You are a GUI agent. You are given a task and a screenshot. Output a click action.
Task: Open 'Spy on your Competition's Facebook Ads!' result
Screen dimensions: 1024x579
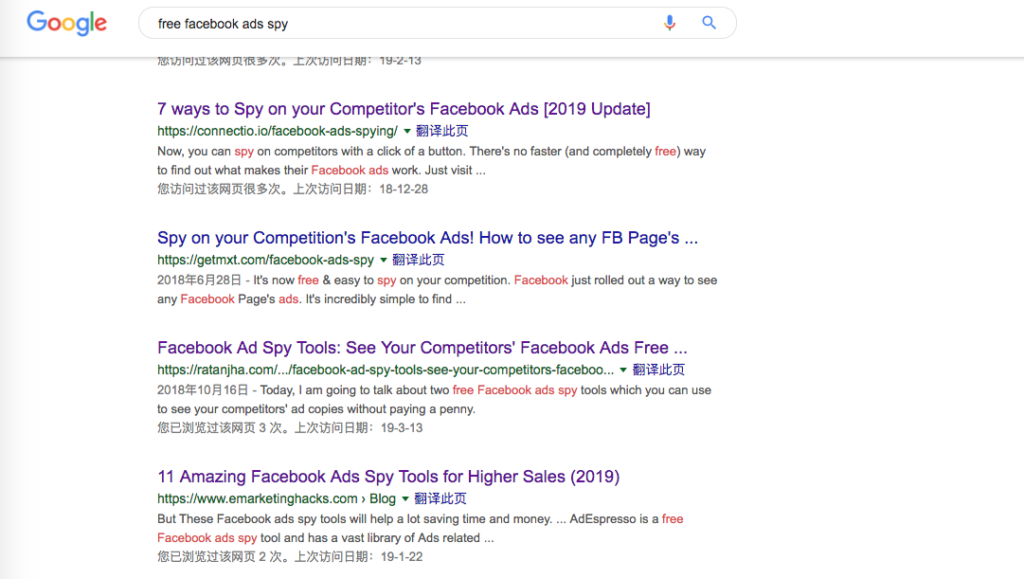428,238
